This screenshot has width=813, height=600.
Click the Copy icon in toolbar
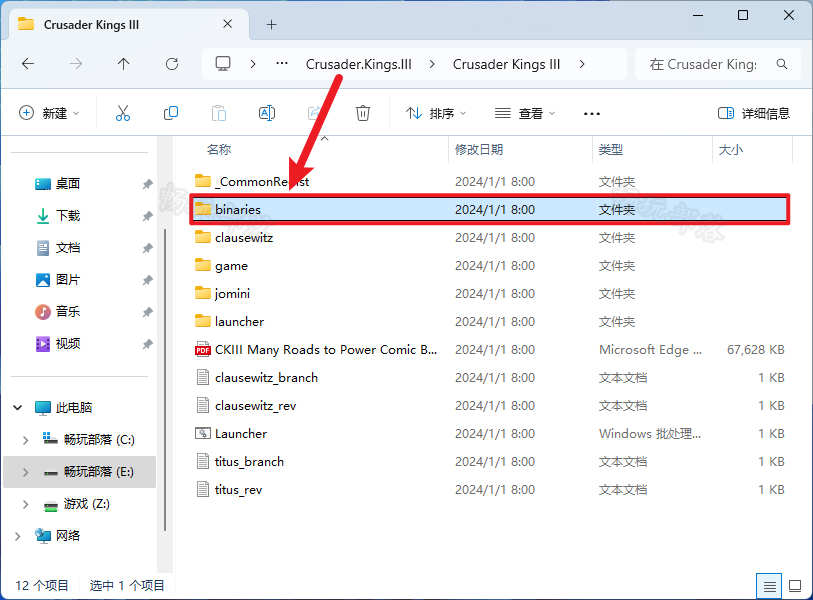click(x=171, y=113)
